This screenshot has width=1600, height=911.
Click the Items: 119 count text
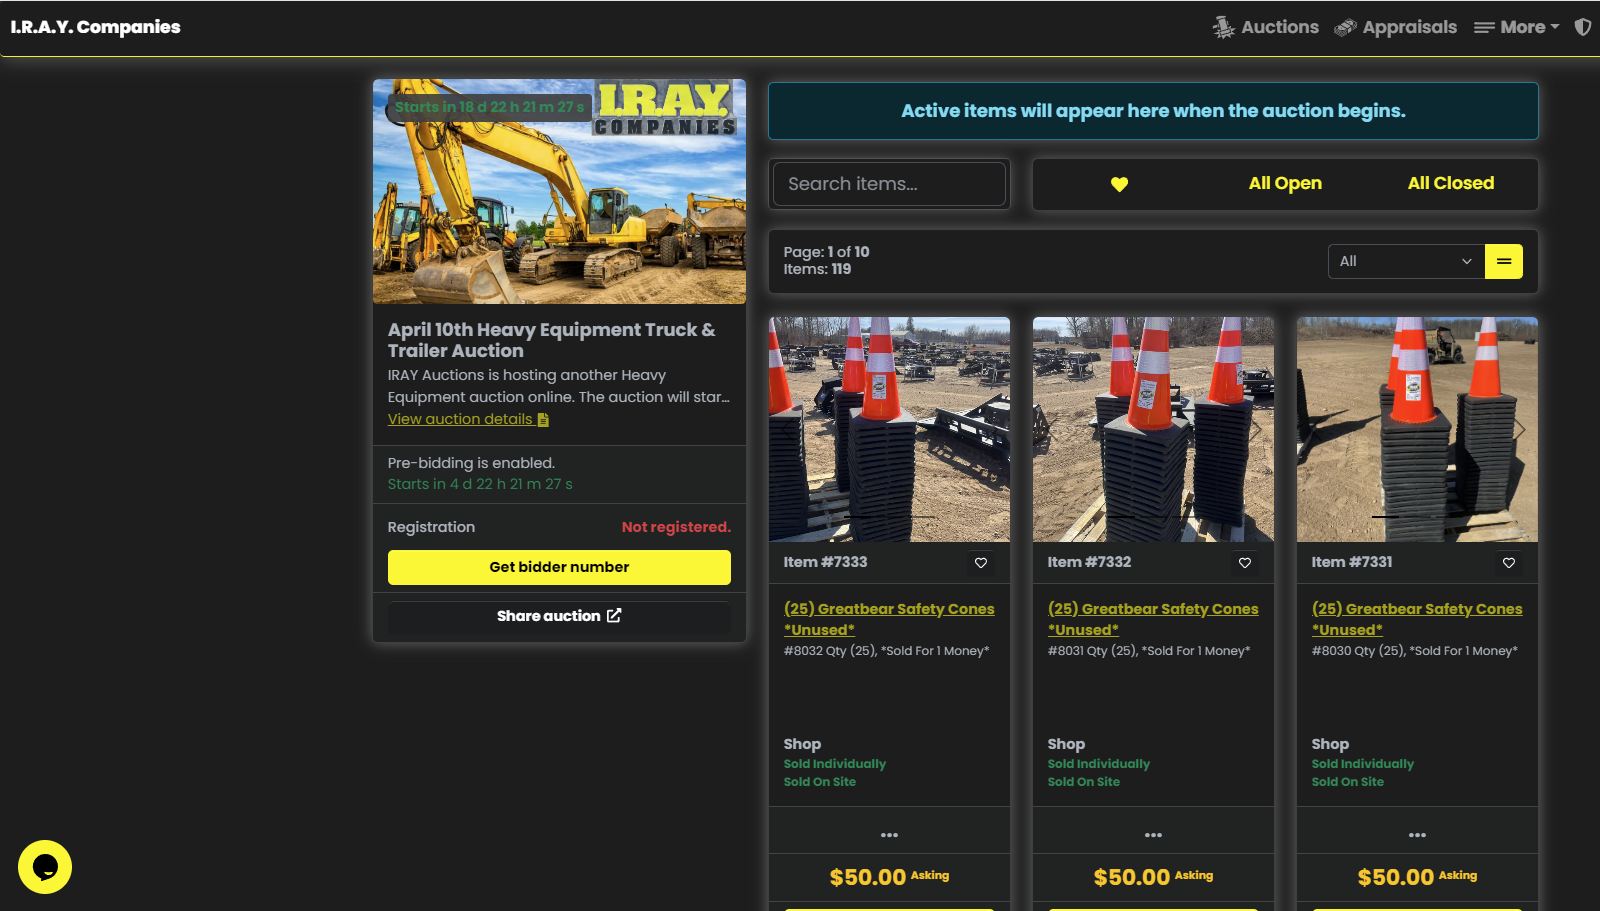(817, 269)
